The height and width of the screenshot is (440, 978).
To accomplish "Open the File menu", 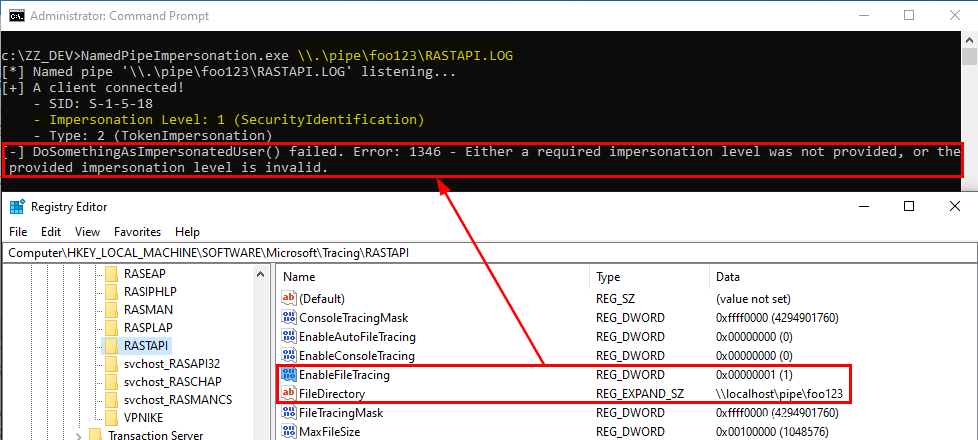I will point(18,231).
